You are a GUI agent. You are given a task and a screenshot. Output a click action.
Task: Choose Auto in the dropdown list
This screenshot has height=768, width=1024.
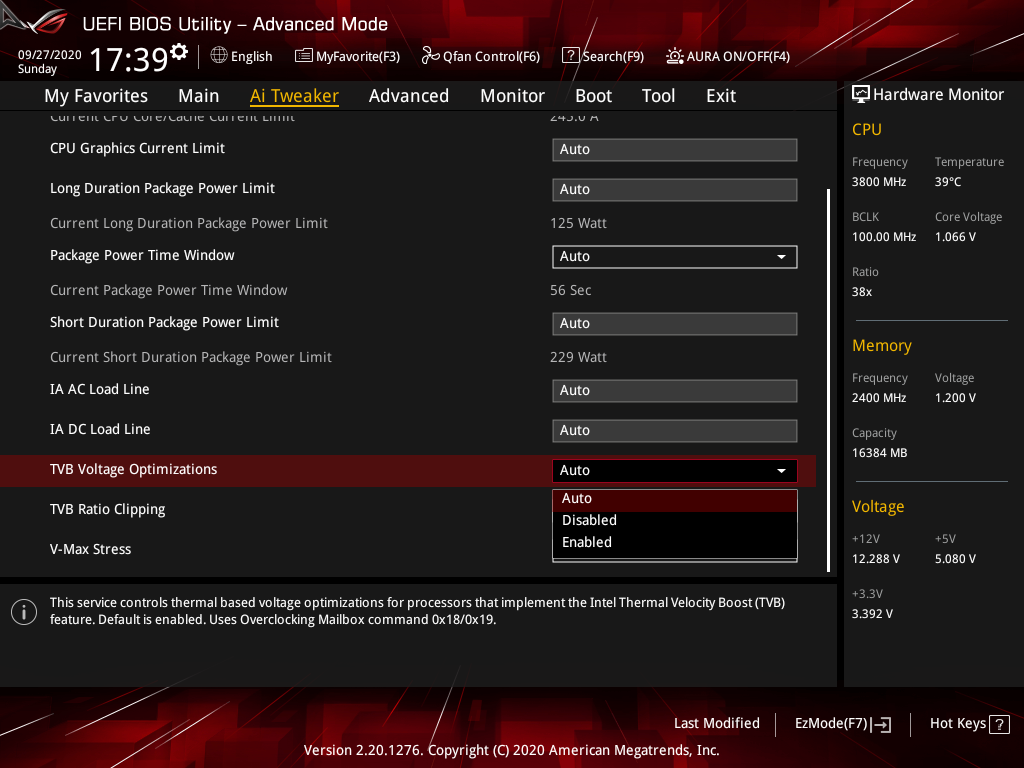point(675,498)
